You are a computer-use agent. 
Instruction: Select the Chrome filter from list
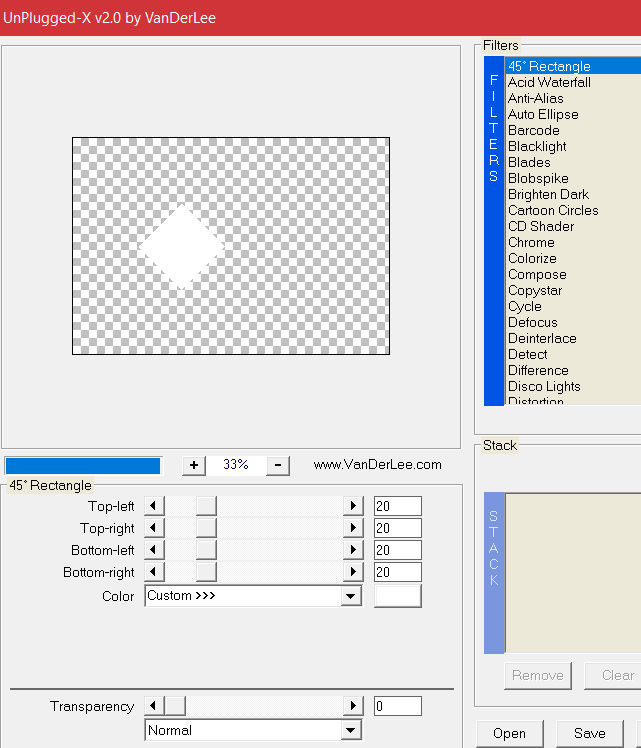coord(531,242)
